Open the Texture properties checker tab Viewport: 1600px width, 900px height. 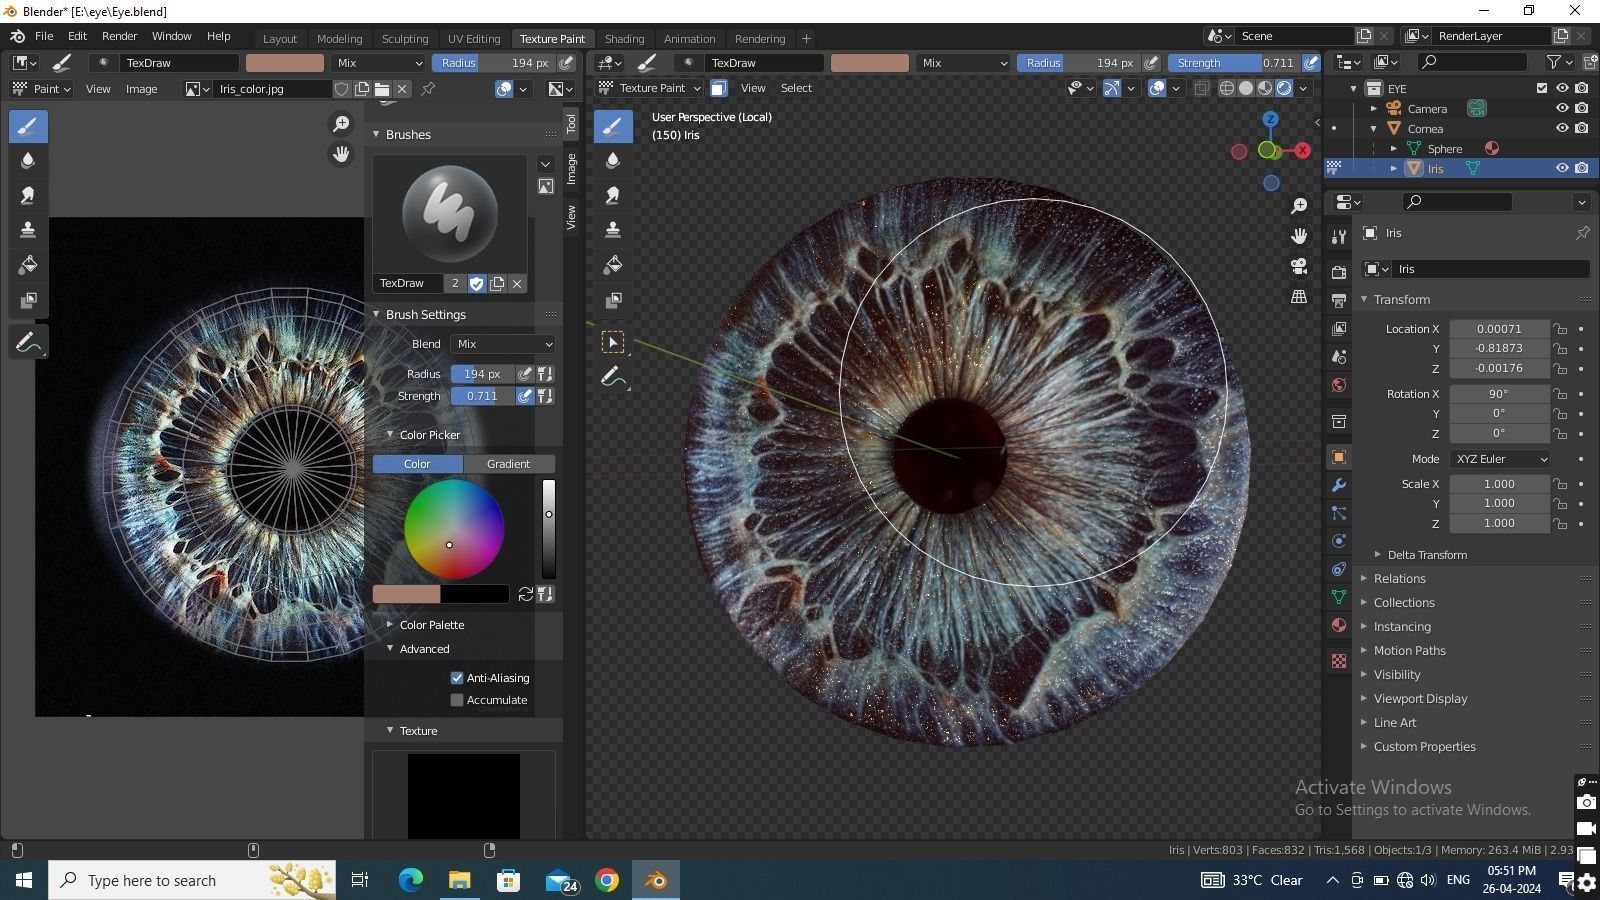pos(1339,661)
